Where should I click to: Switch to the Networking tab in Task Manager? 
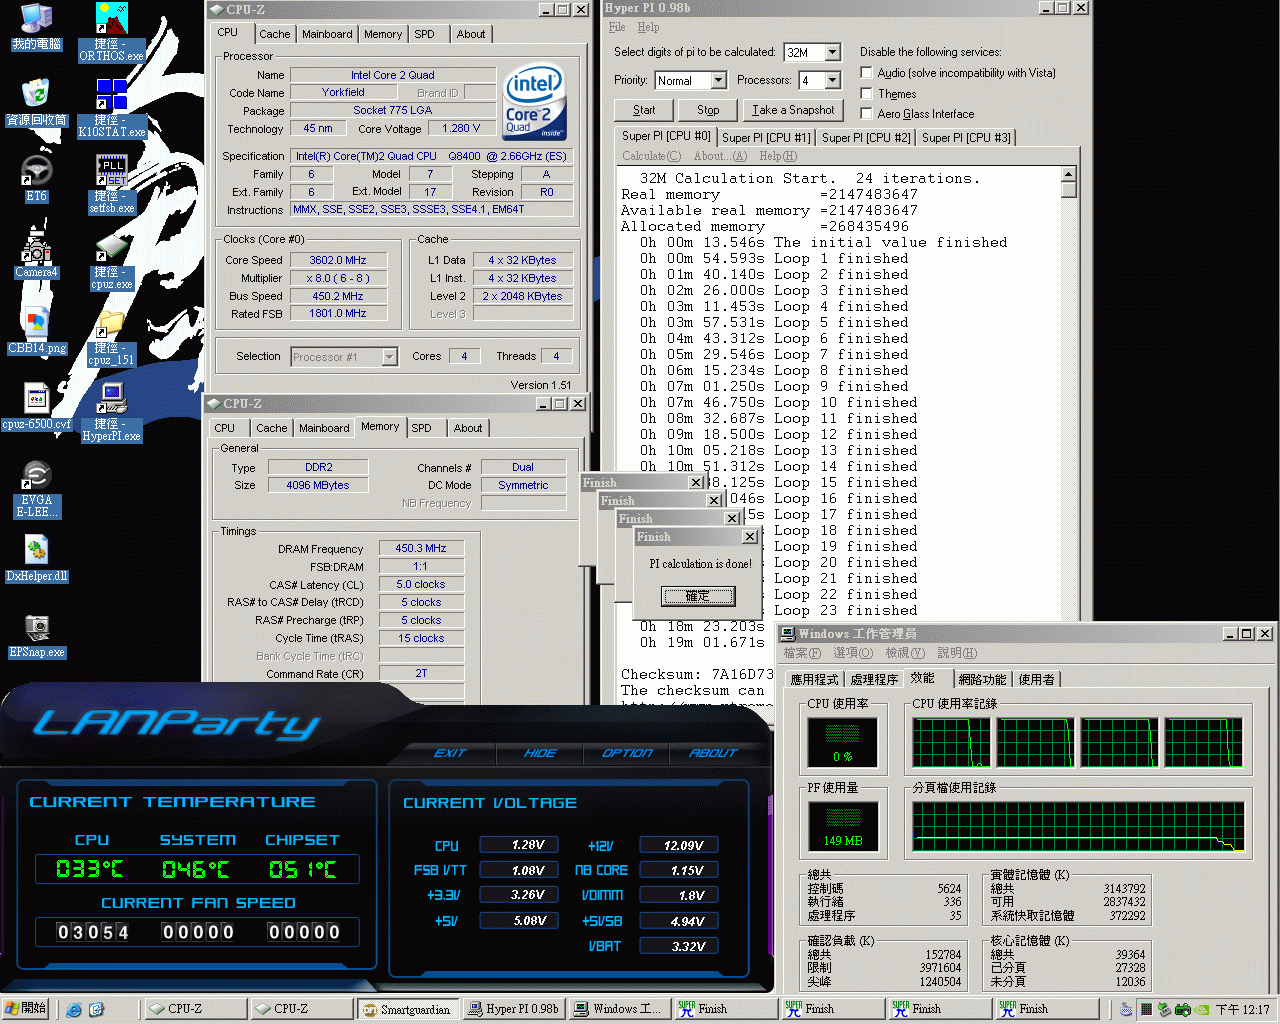point(982,679)
